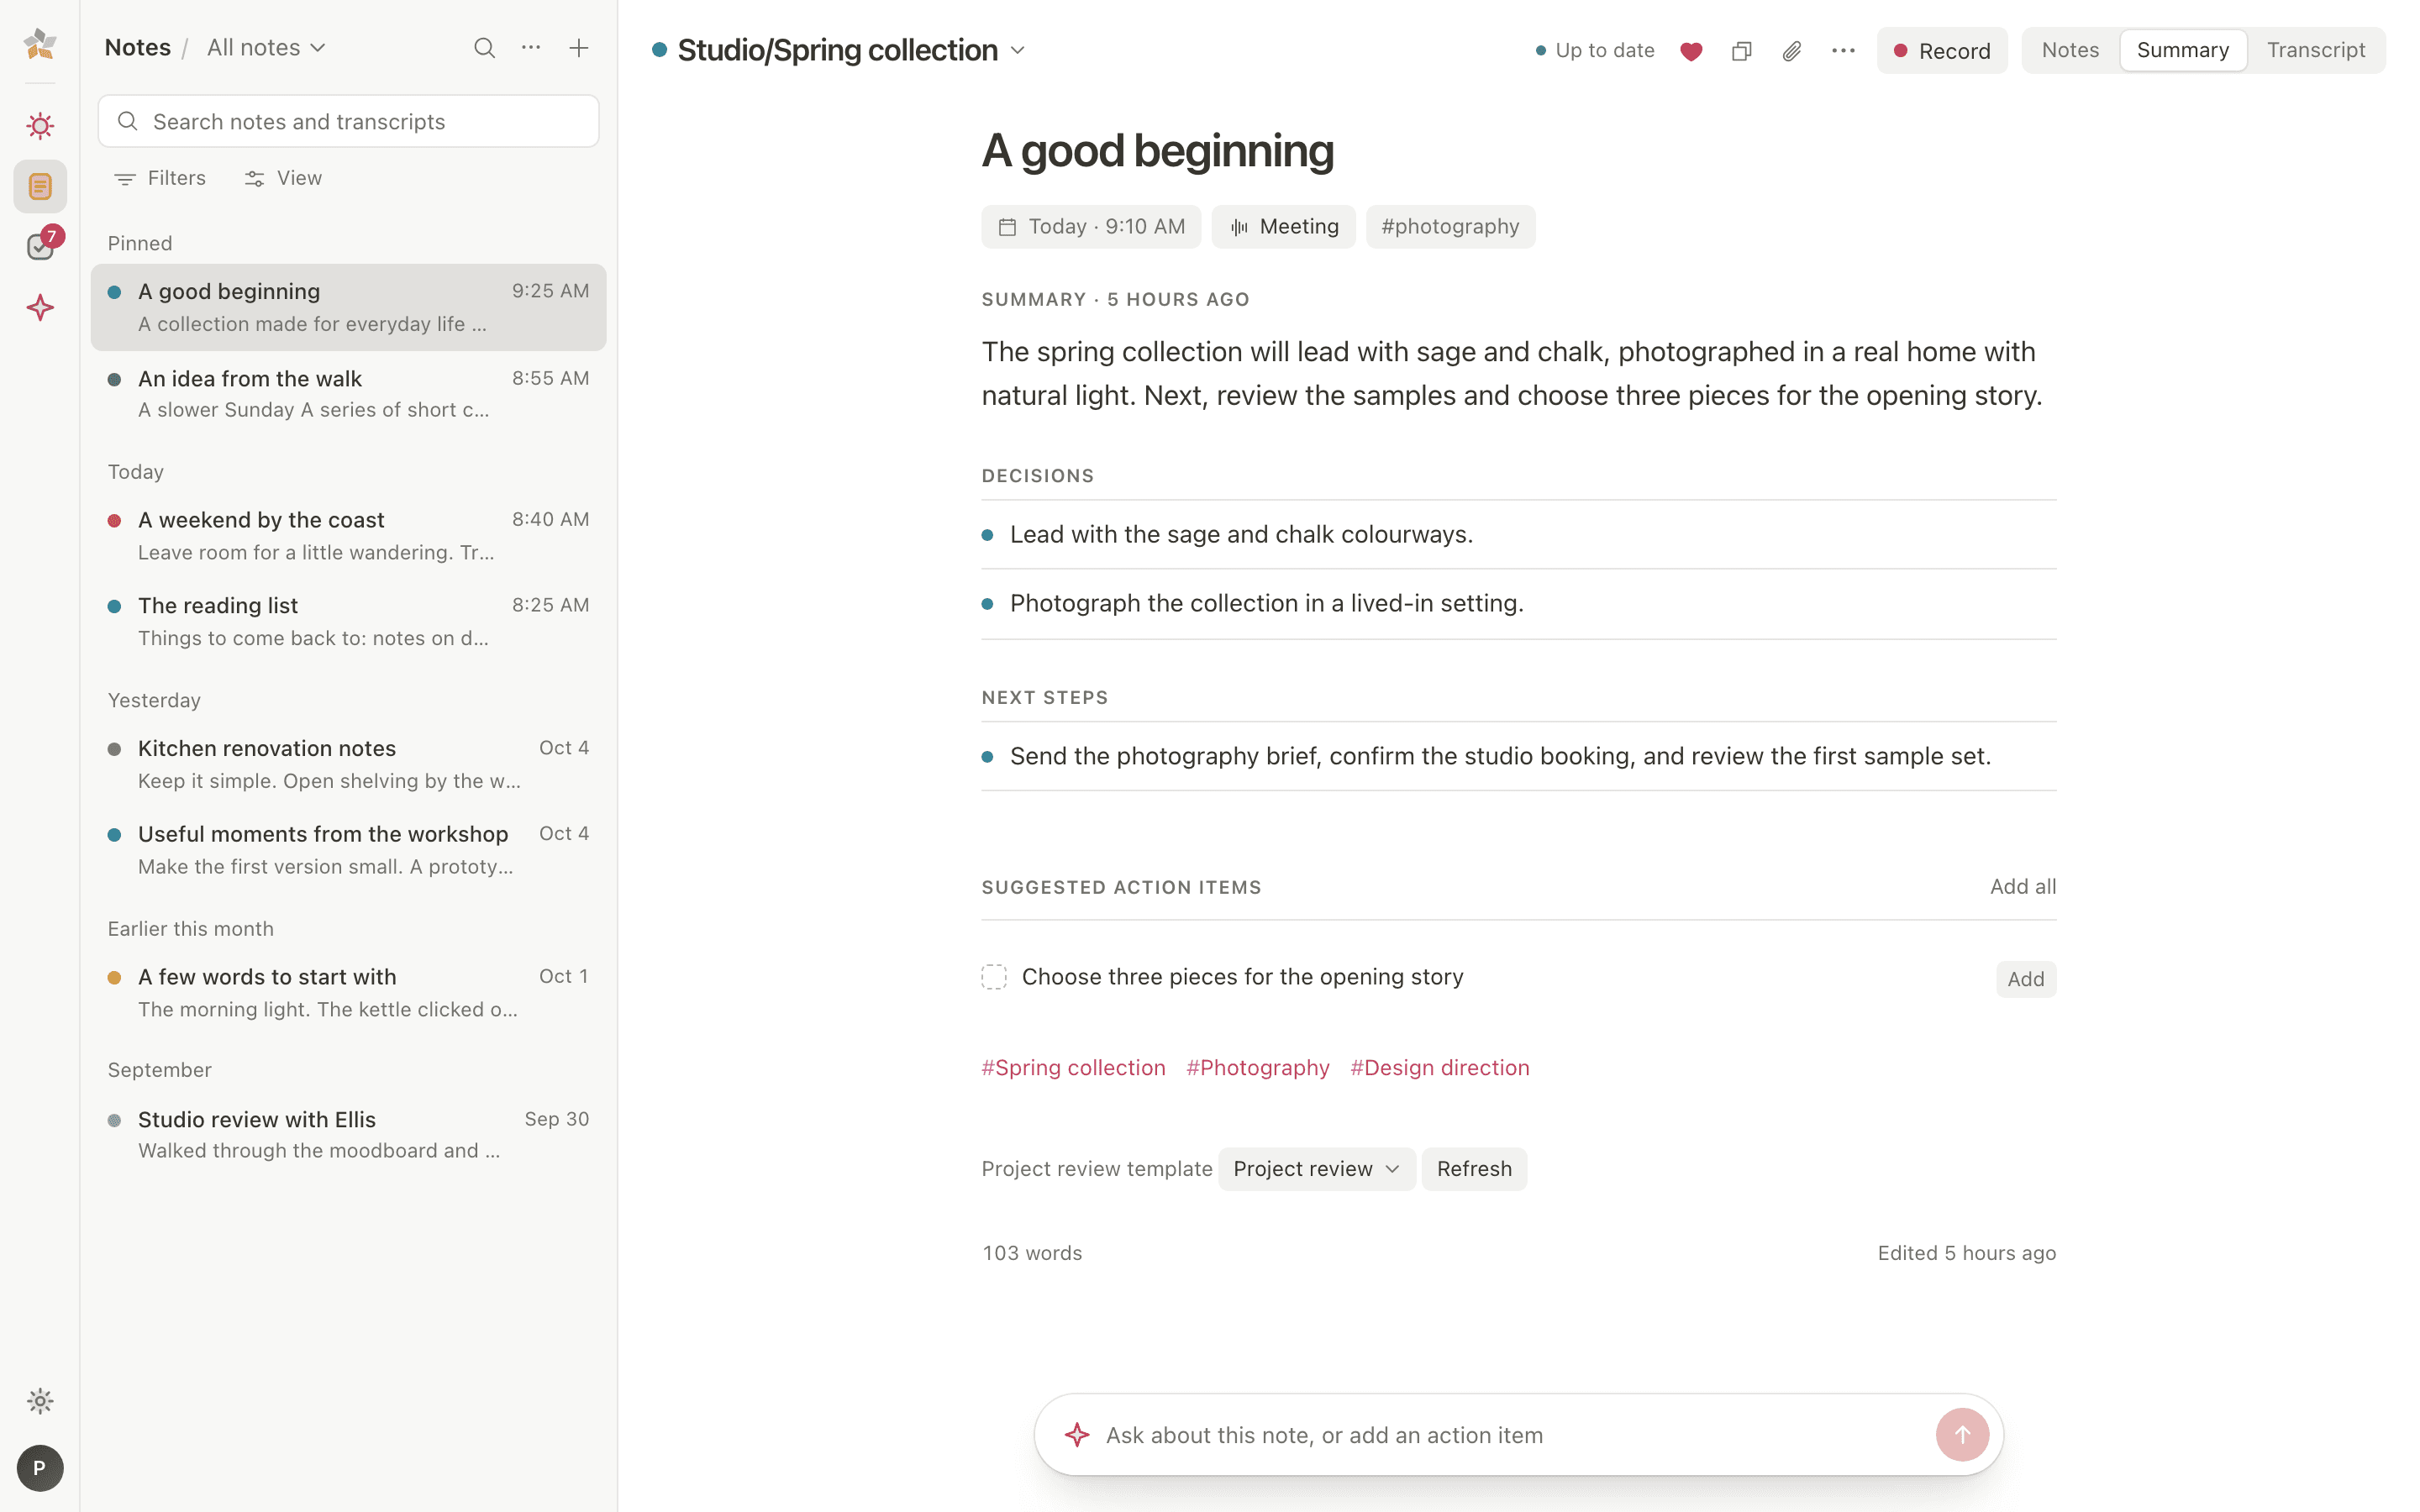
Task: Click the orange dot beside 'A few words to start with'
Action: tap(114, 977)
